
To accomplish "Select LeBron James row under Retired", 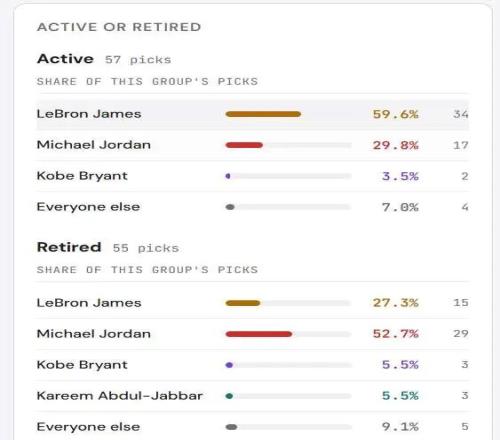I will [x=253, y=303].
